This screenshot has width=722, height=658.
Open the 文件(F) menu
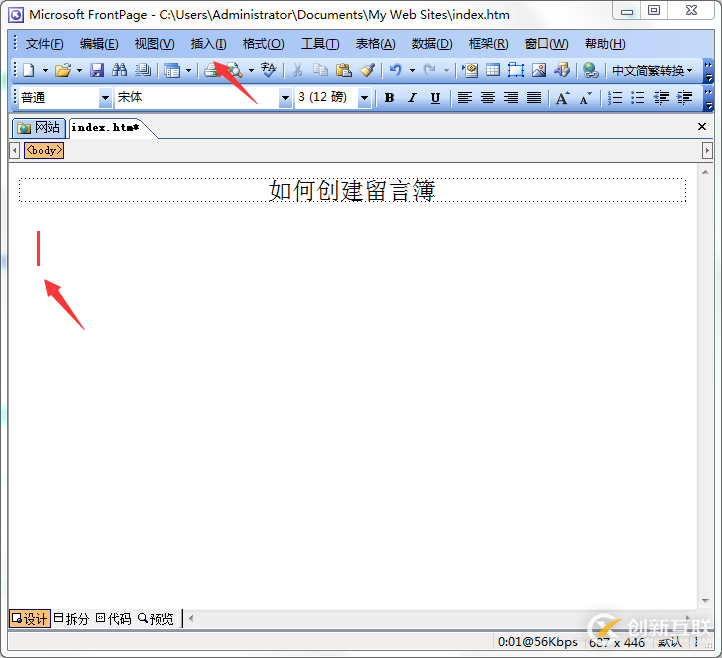pos(45,44)
